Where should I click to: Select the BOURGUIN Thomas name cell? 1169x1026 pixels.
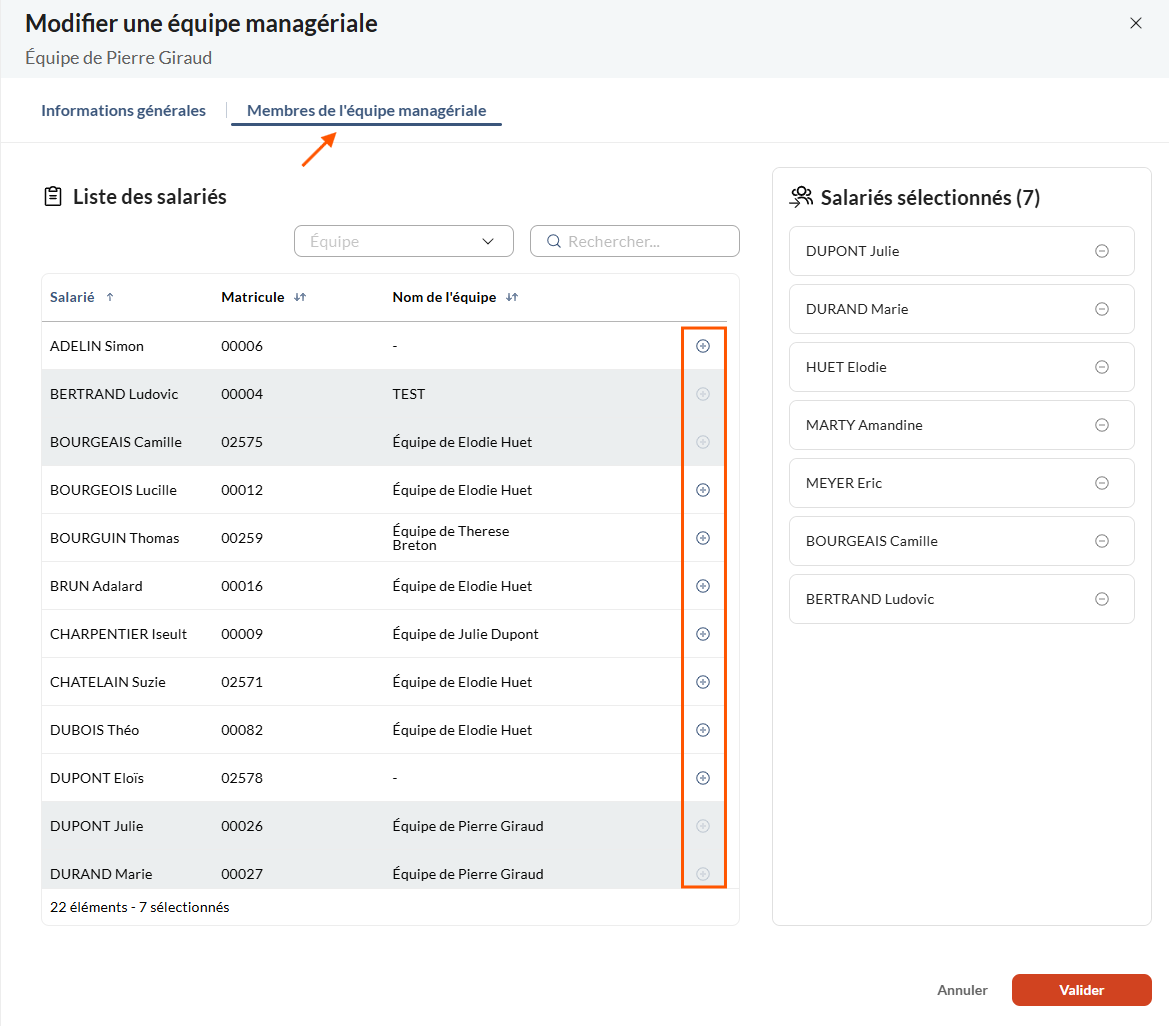(x=115, y=538)
